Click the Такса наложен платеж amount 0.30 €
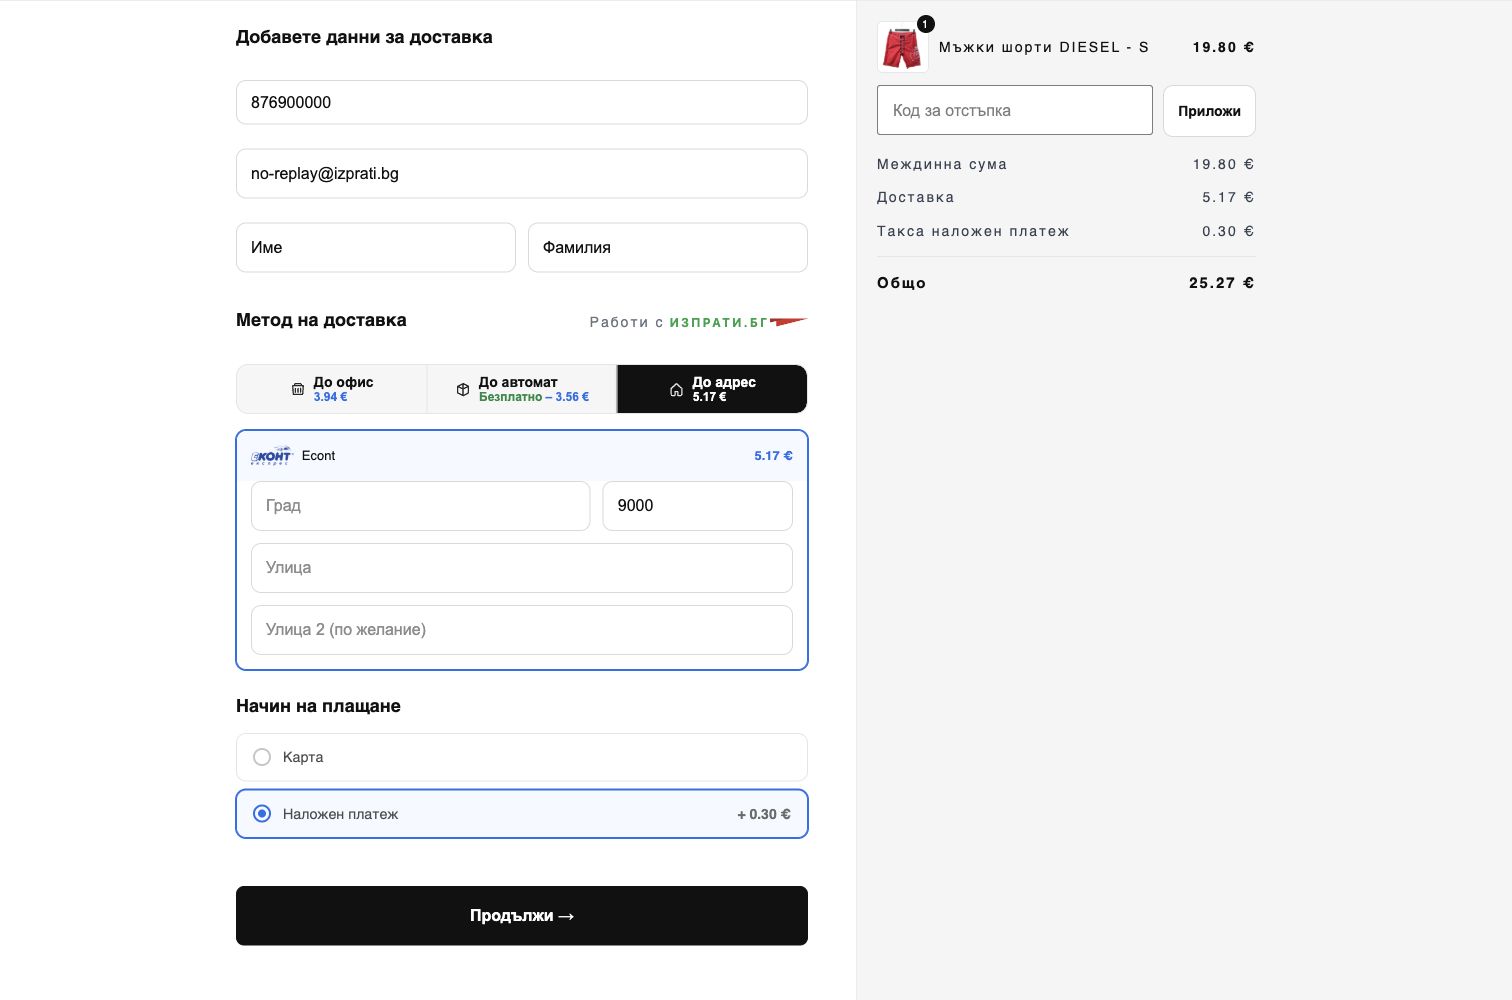 pos(1228,231)
